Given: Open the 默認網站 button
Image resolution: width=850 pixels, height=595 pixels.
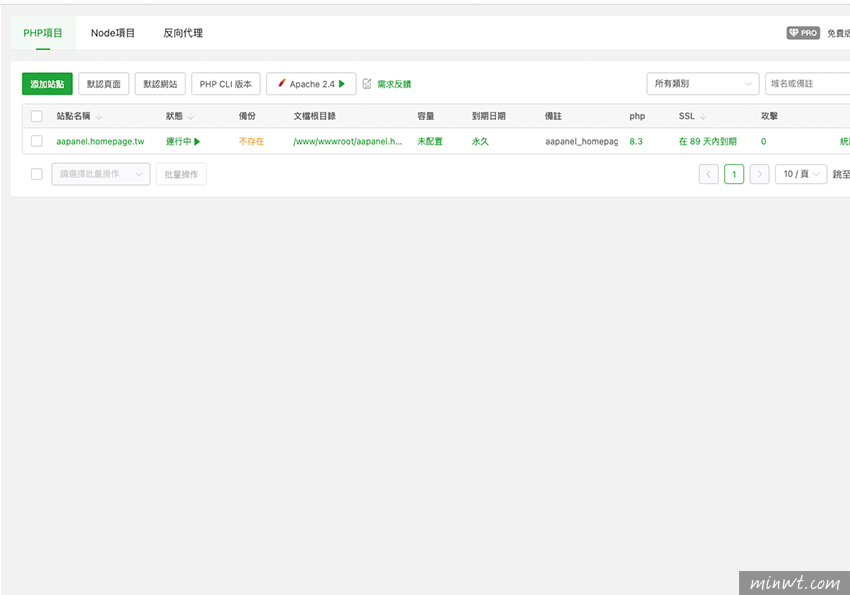Looking at the screenshot, I should tap(160, 84).
